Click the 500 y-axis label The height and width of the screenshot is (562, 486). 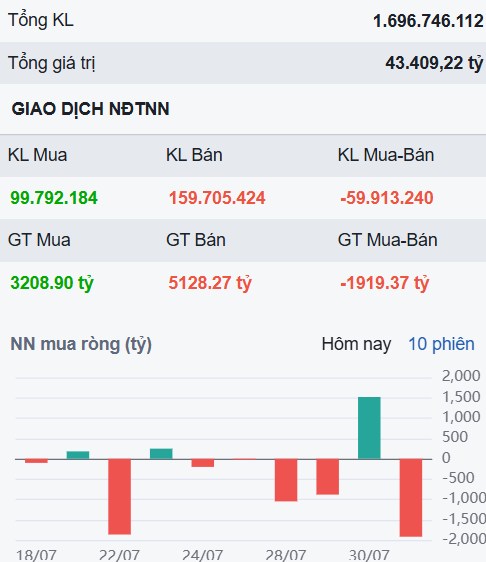pyautogui.click(x=455, y=437)
